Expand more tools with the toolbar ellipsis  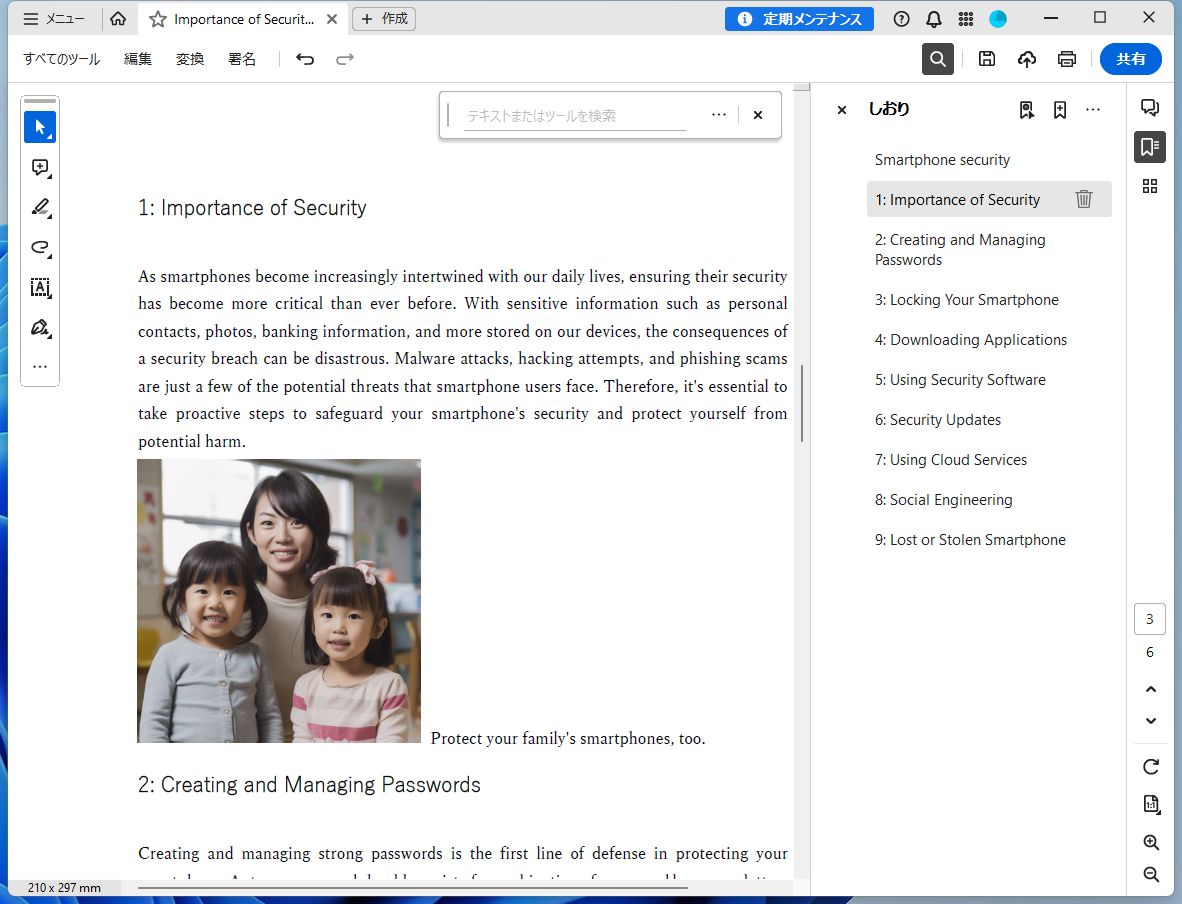[x=40, y=367]
